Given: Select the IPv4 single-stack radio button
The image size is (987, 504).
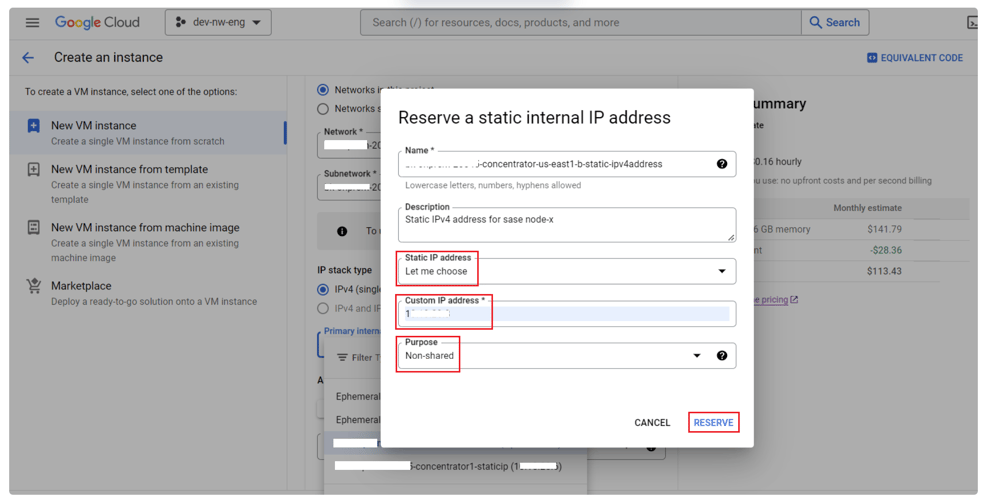Looking at the screenshot, I should [323, 289].
